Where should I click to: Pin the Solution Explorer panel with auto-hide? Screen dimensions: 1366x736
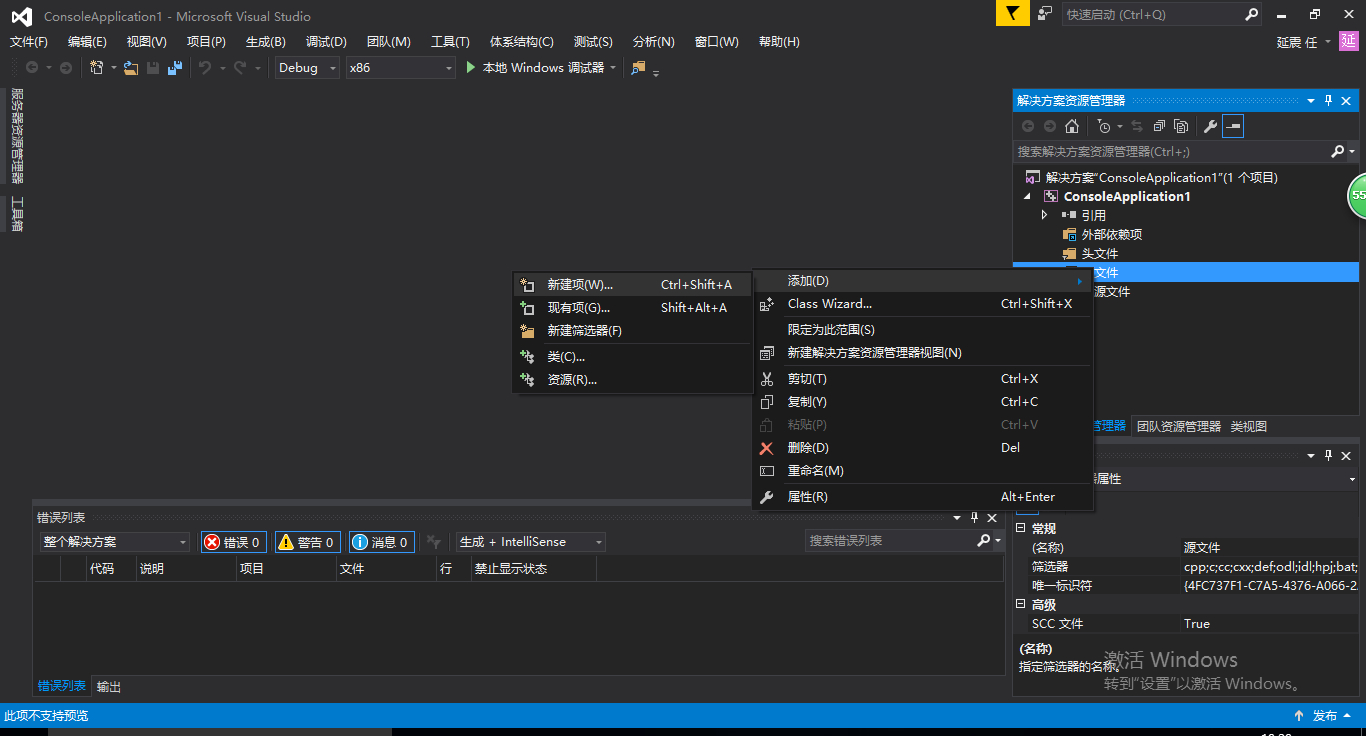[1329, 101]
